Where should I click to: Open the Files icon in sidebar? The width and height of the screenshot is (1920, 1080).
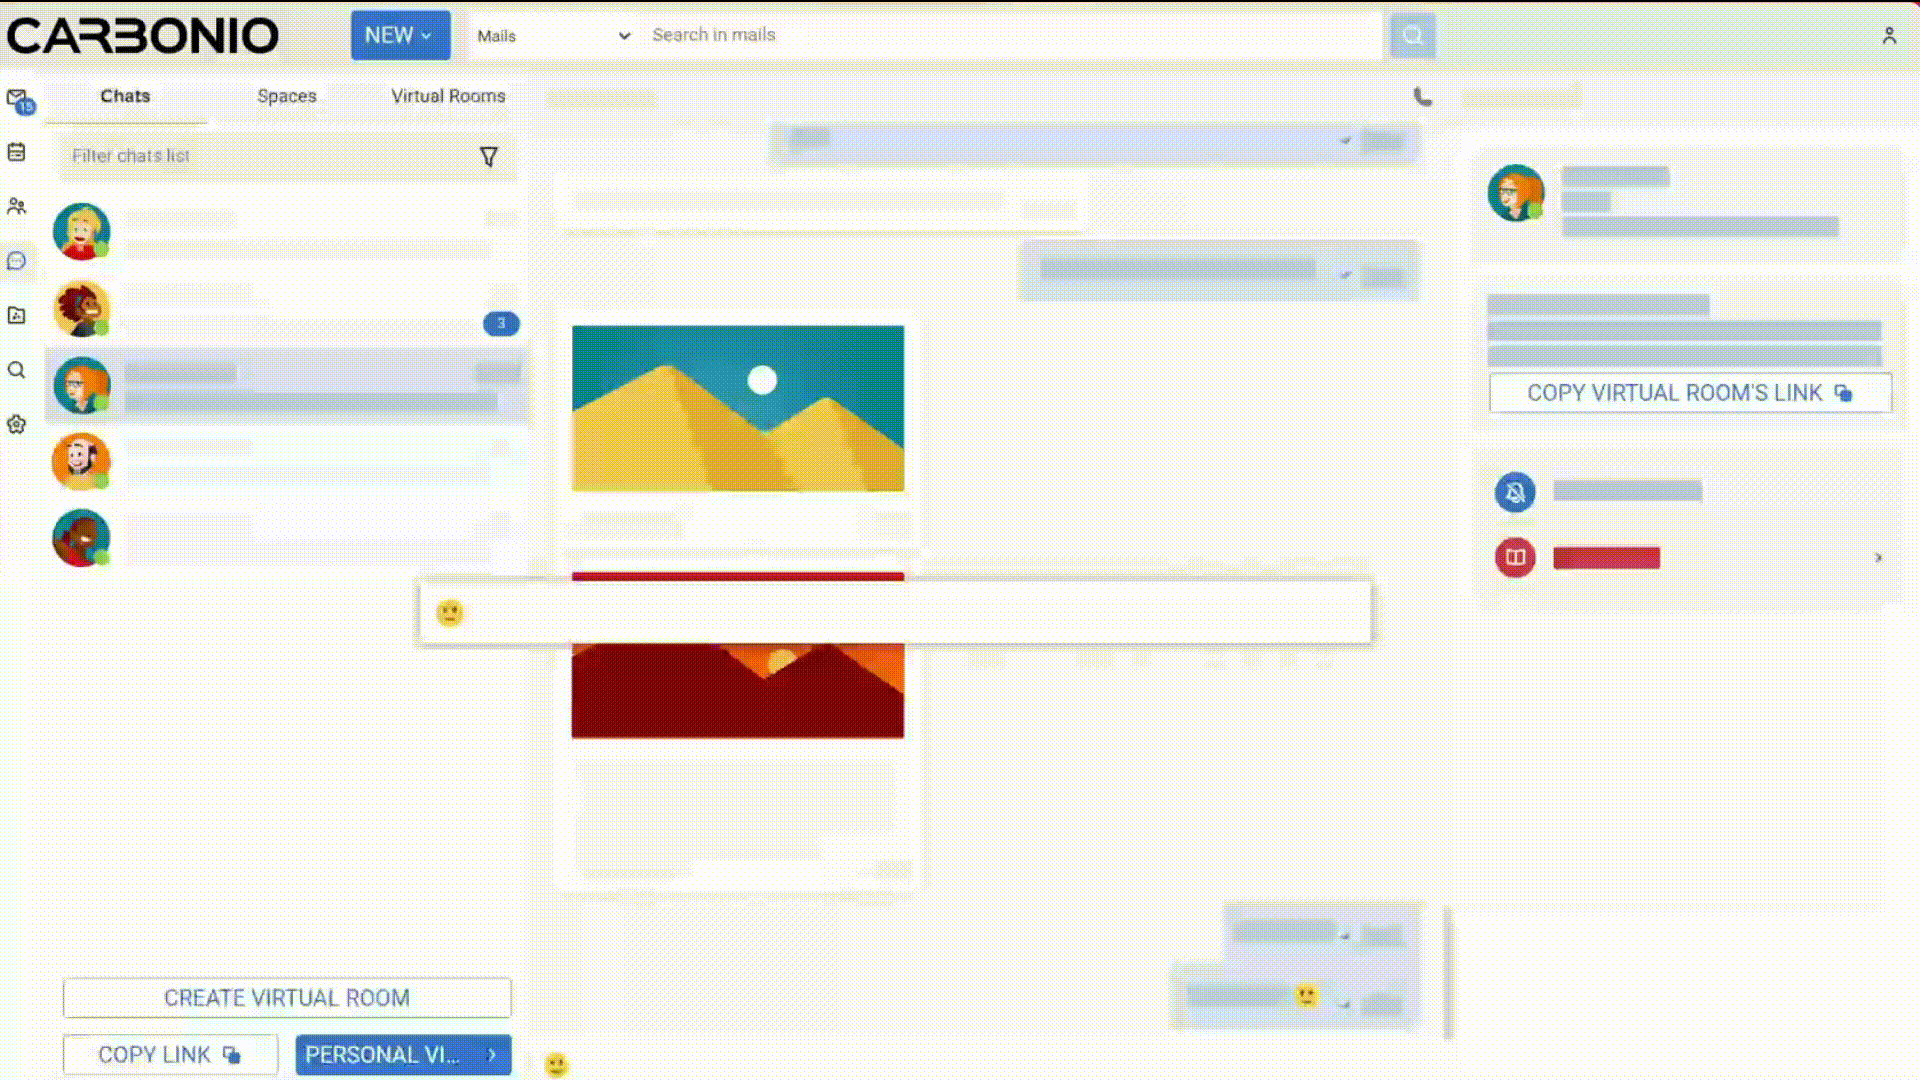click(x=17, y=315)
